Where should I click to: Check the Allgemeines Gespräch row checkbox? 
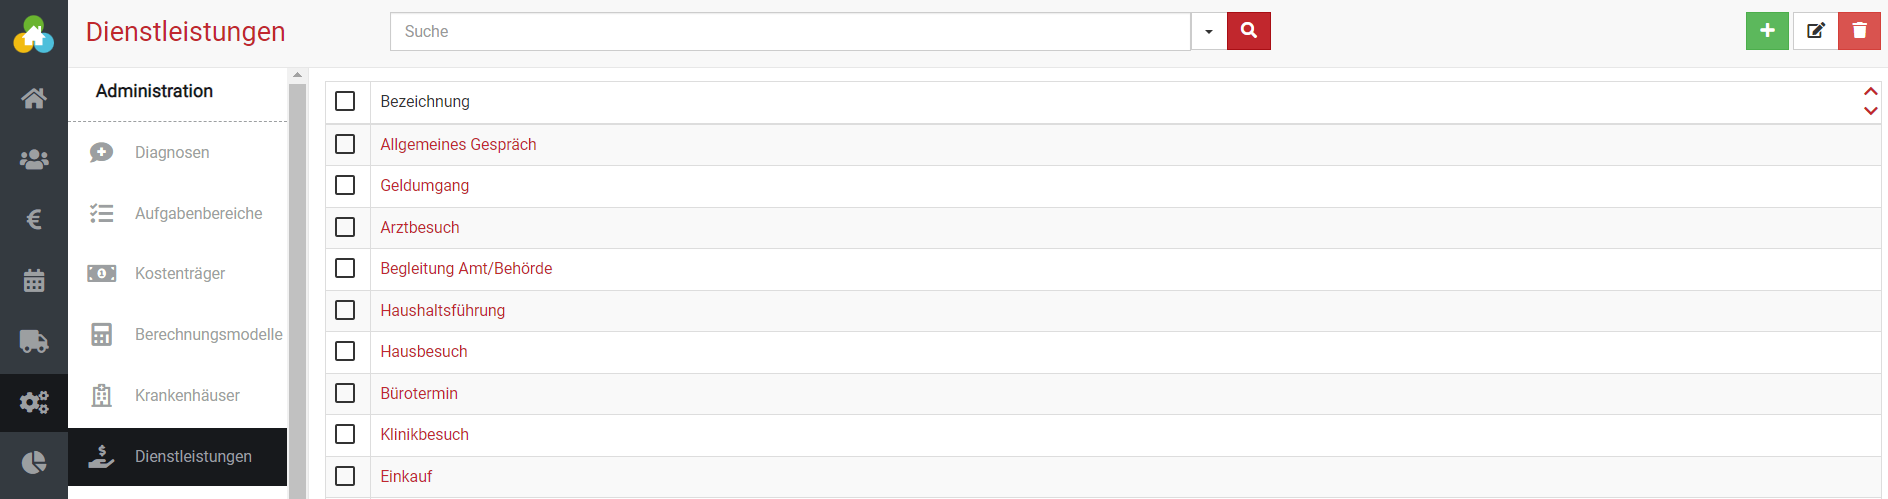pyautogui.click(x=345, y=144)
